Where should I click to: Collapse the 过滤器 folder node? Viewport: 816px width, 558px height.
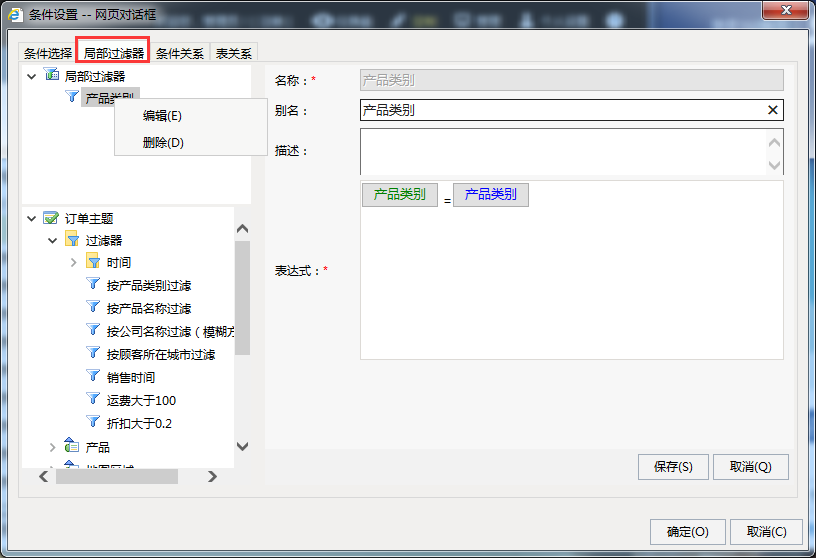[x=53, y=240]
